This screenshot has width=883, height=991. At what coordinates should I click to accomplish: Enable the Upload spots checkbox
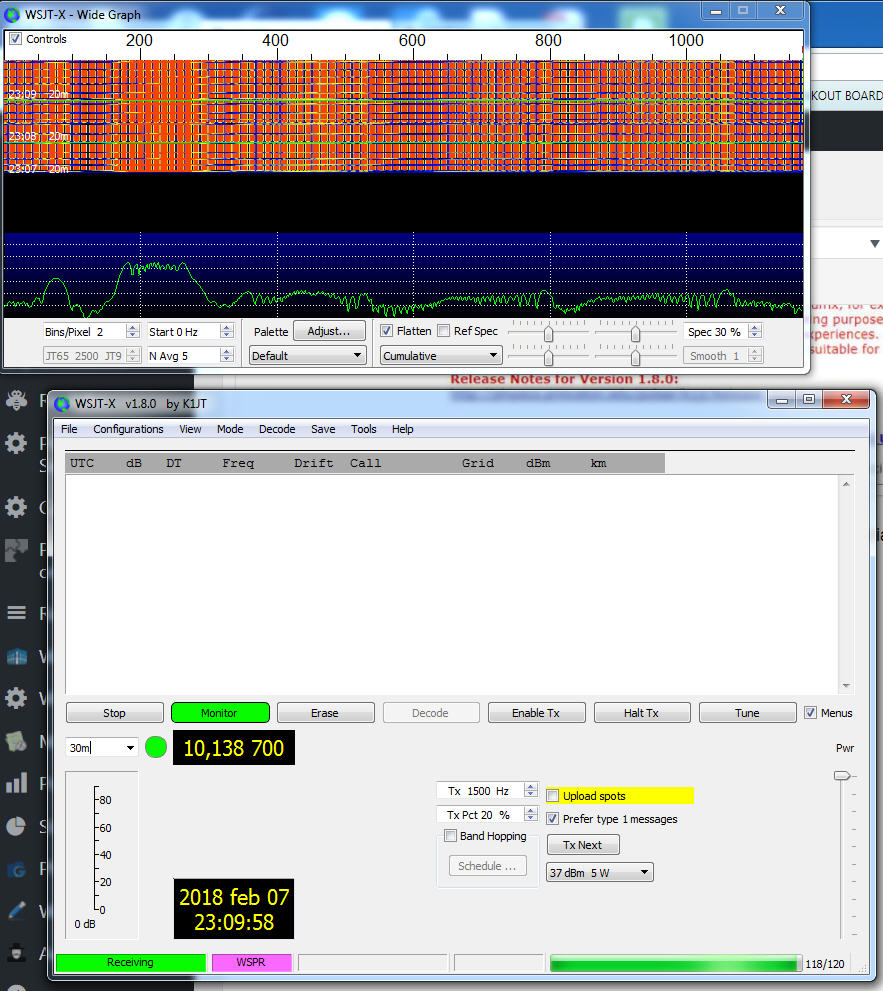[552, 796]
